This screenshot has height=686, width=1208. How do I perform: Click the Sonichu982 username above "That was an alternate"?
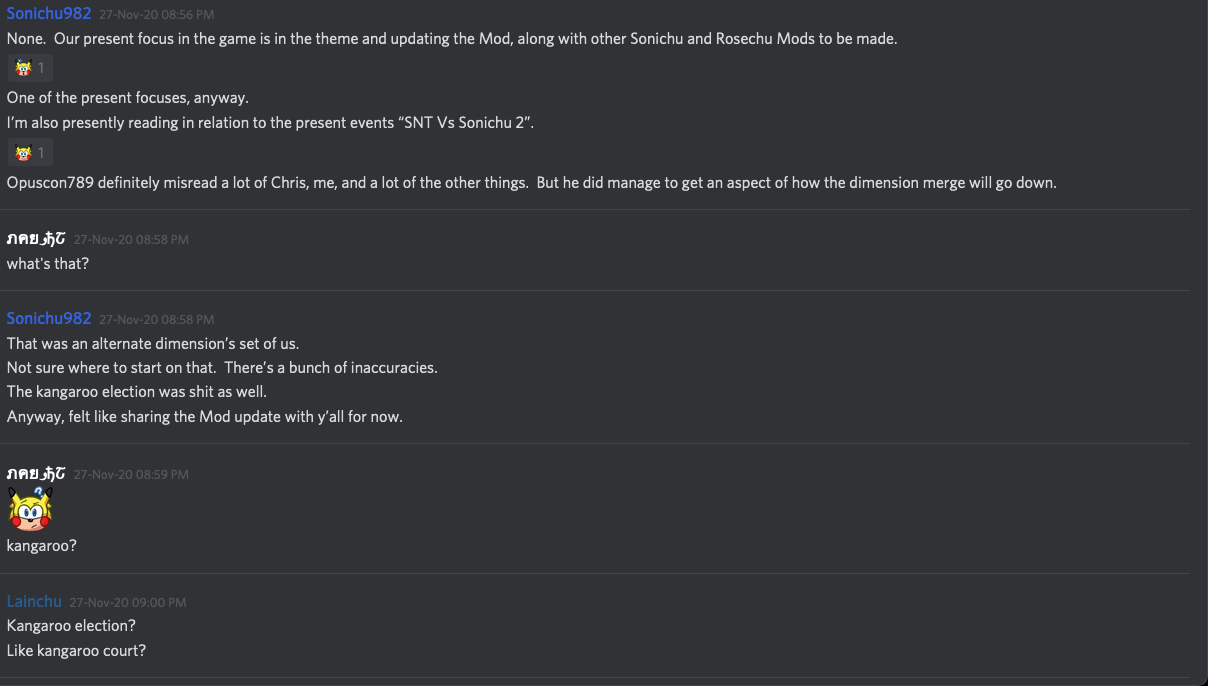pyautogui.click(x=49, y=319)
